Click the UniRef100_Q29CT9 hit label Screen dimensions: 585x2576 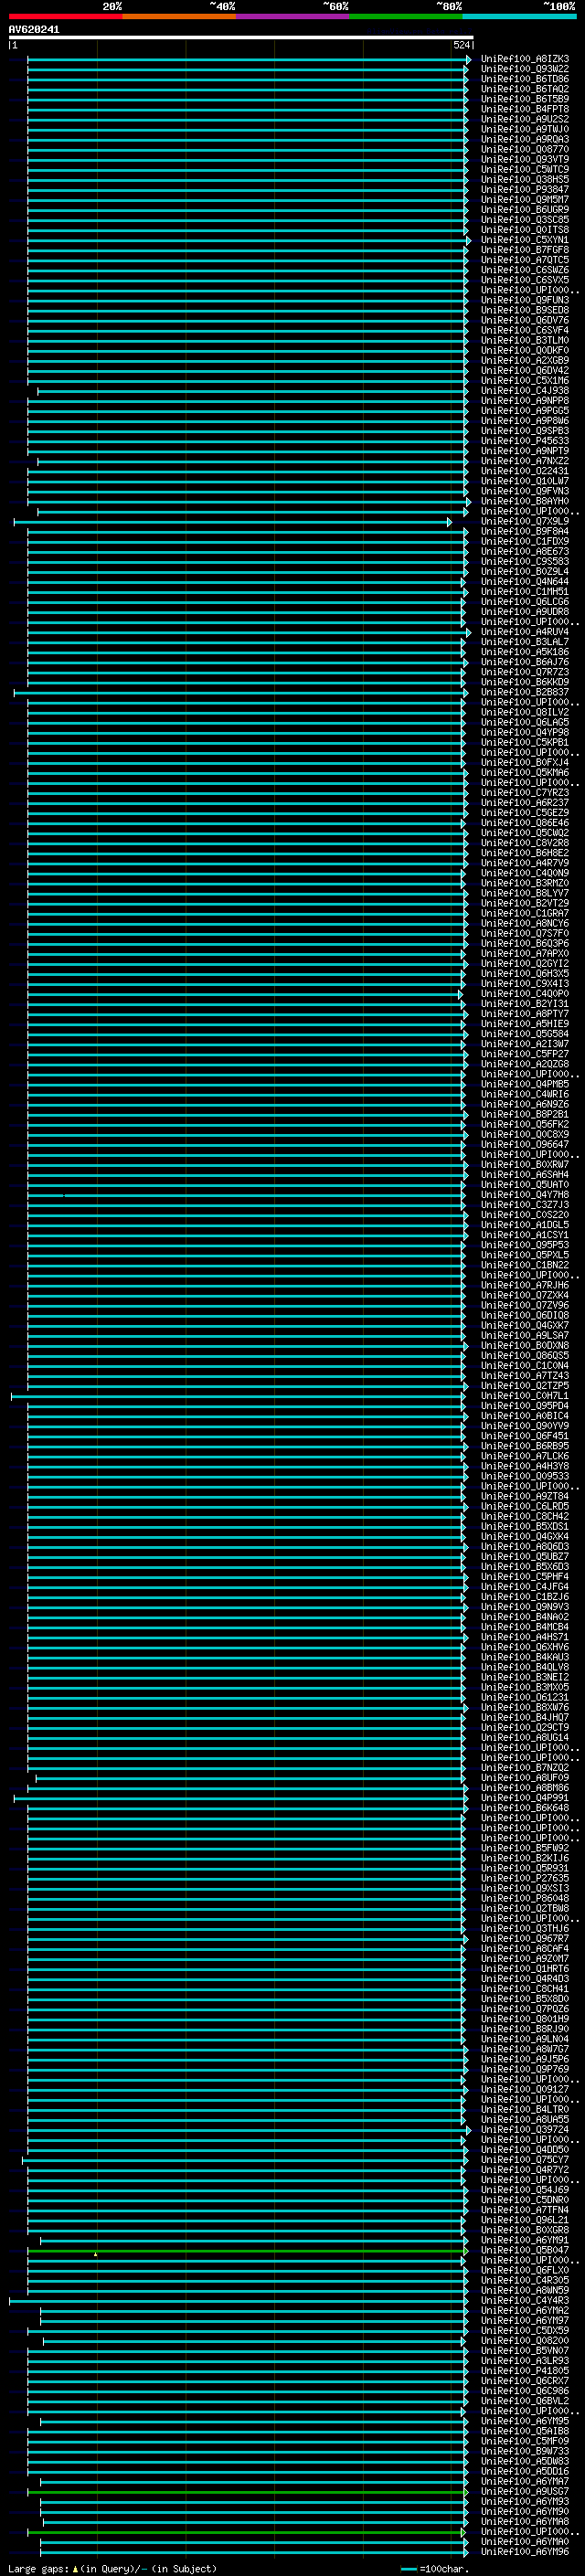pyautogui.click(x=525, y=1728)
